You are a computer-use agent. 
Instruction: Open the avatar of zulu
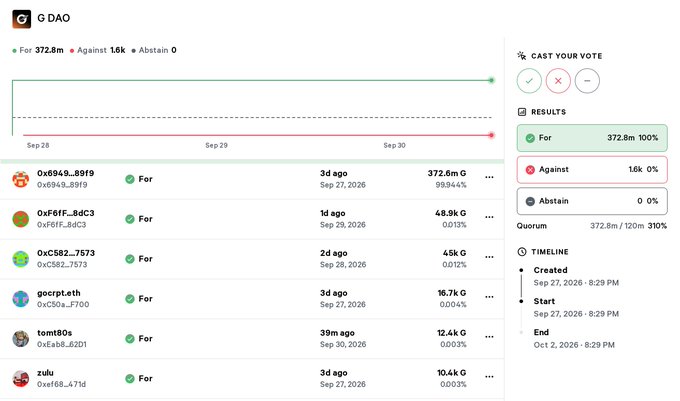pos(20,378)
